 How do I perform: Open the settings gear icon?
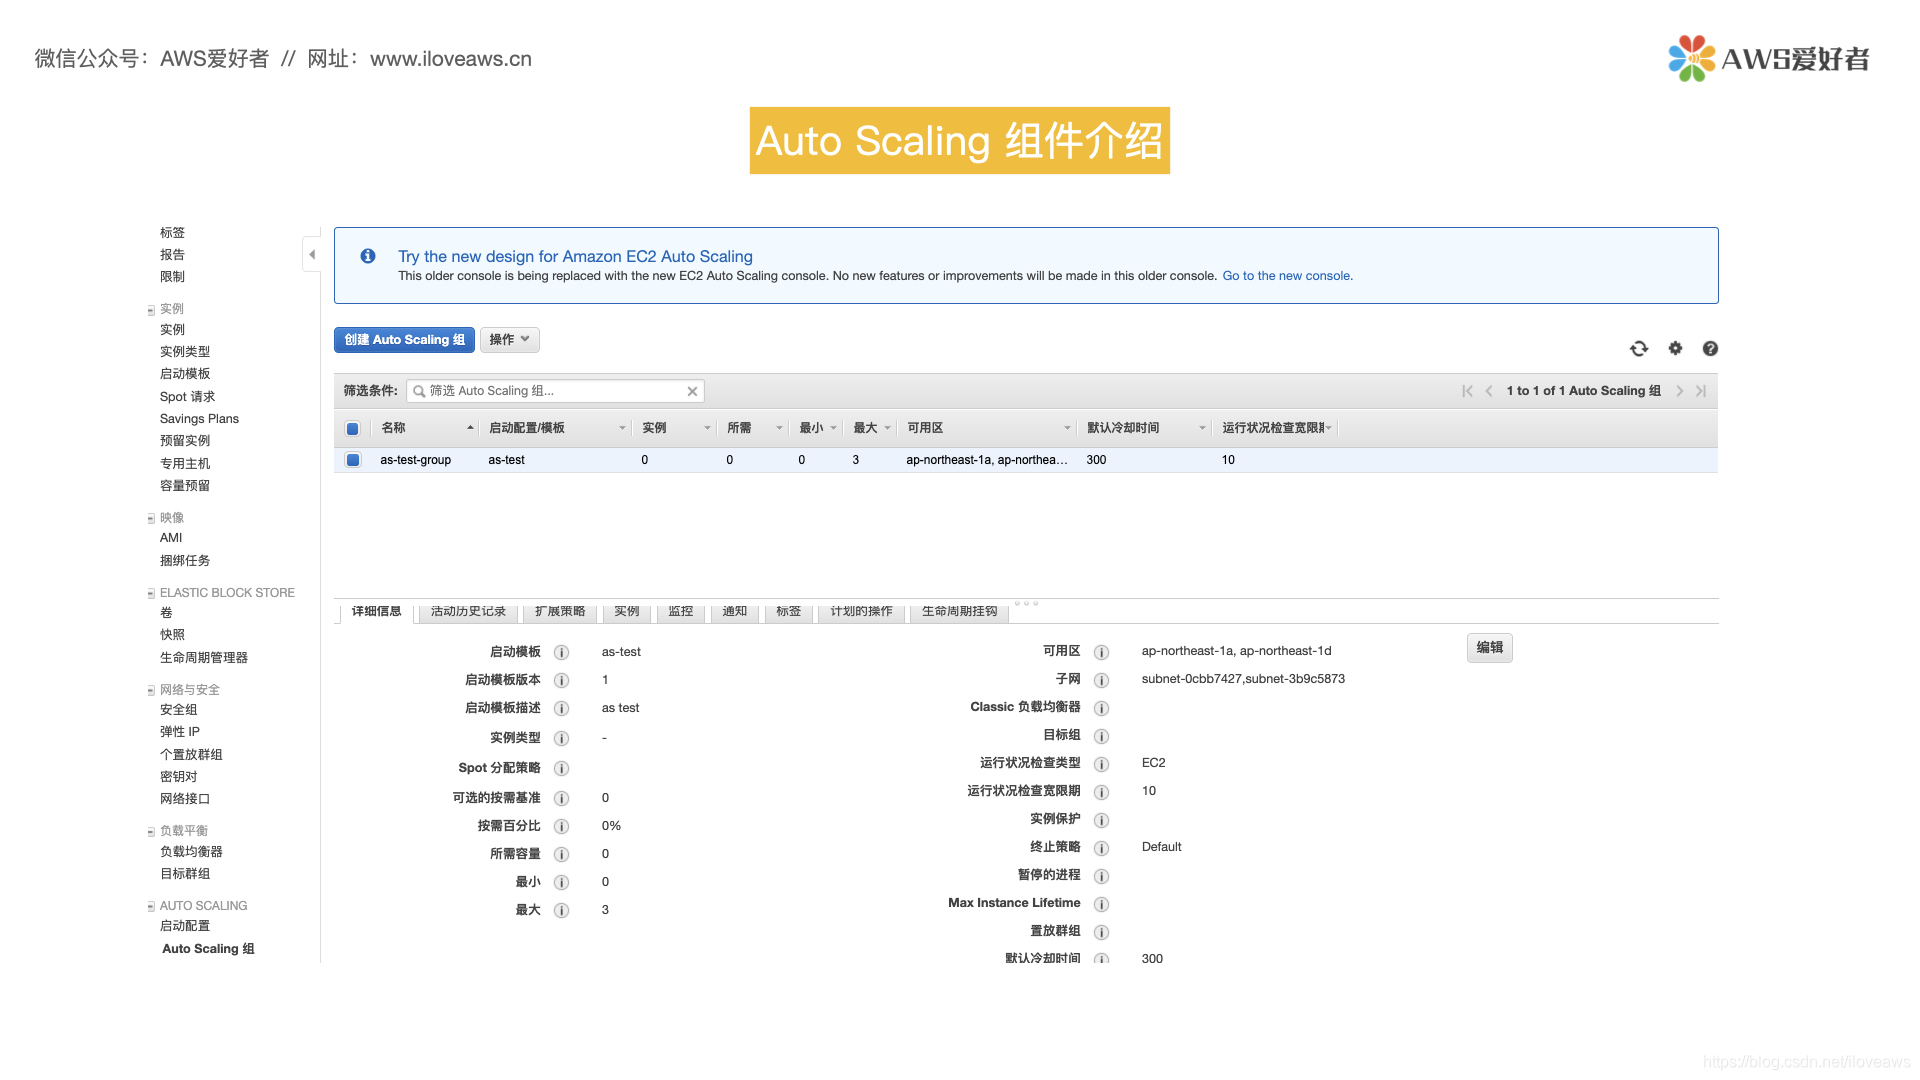click(1675, 348)
